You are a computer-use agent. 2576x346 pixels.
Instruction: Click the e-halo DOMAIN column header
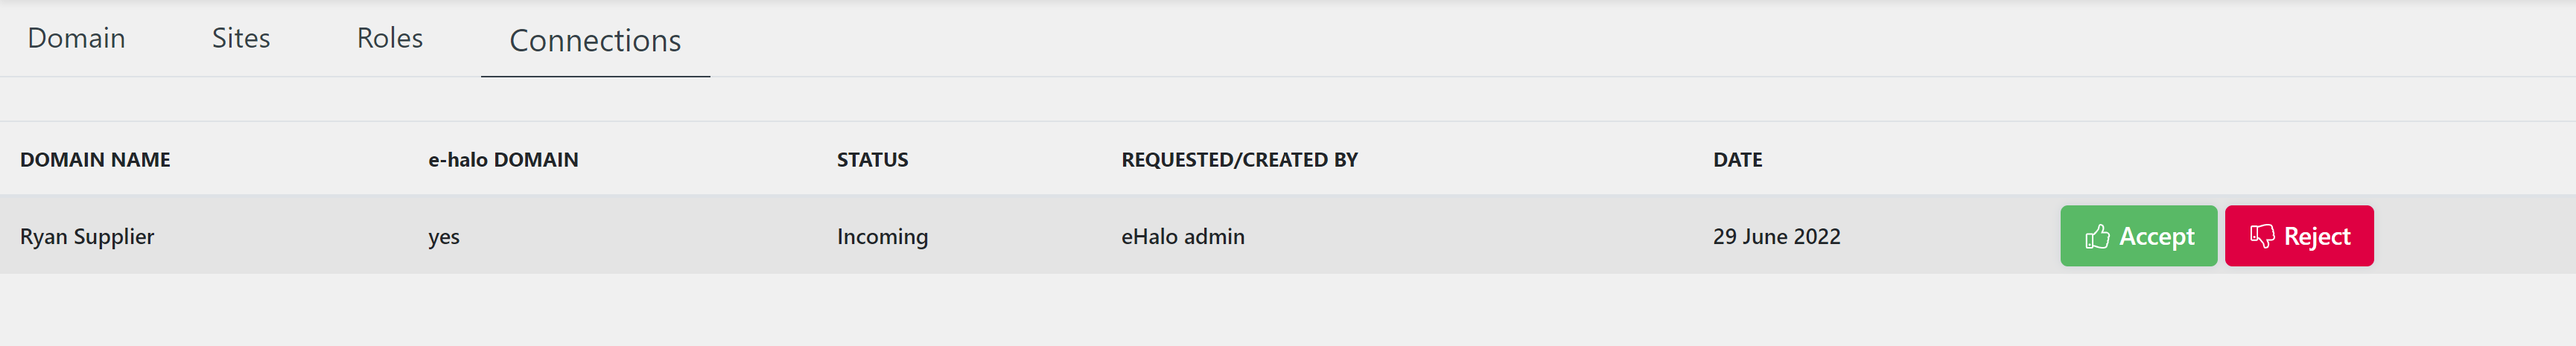(503, 160)
